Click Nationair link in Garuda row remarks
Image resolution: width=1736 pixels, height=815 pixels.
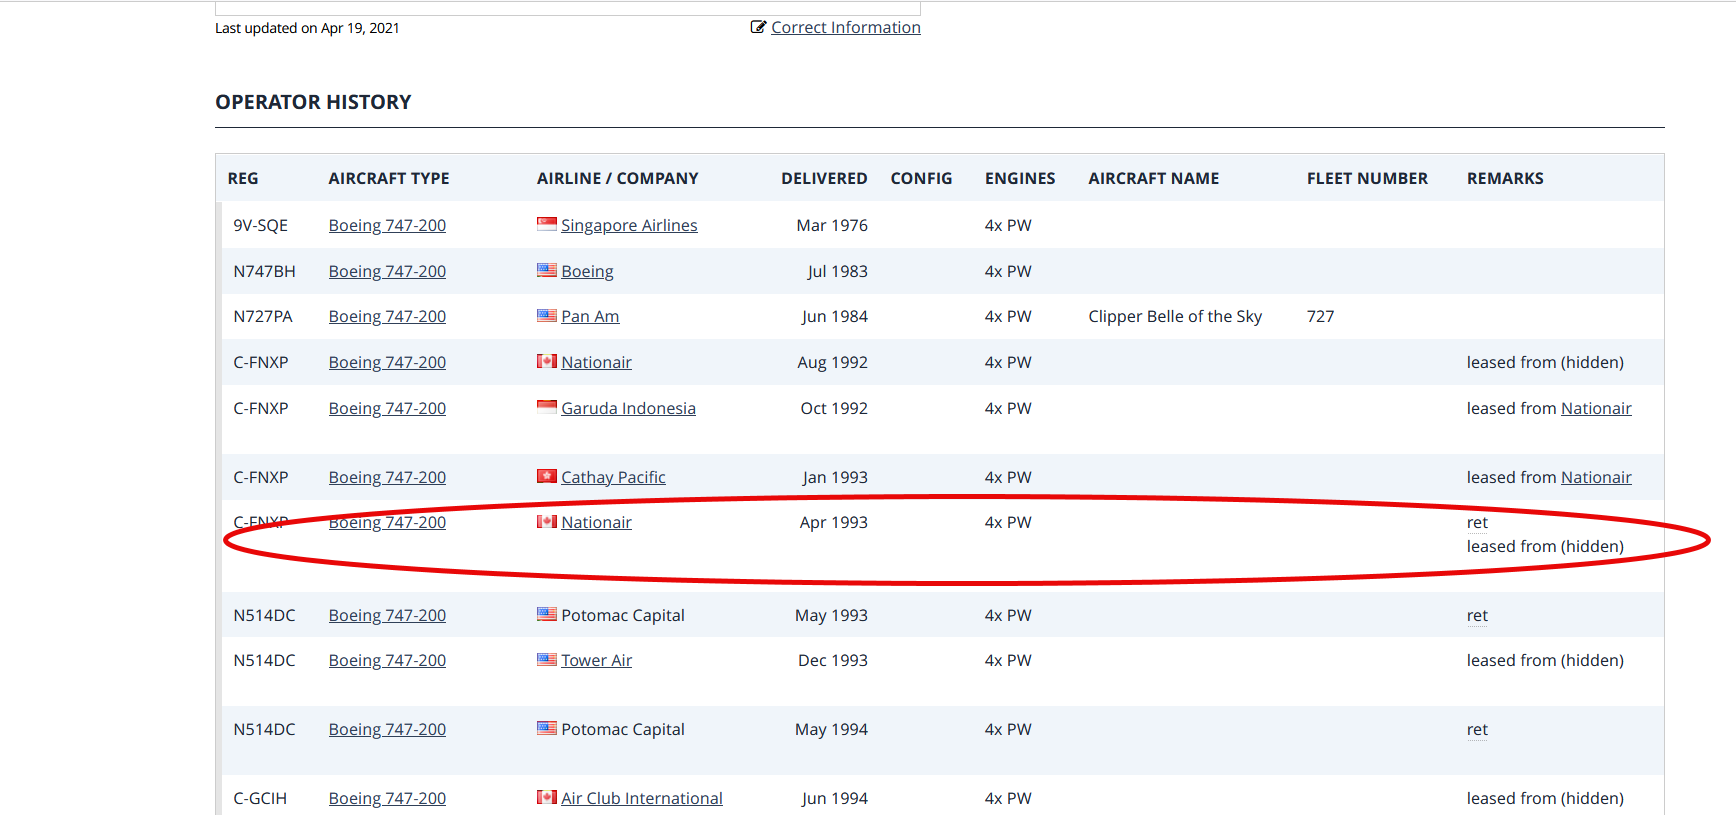tap(1596, 409)
